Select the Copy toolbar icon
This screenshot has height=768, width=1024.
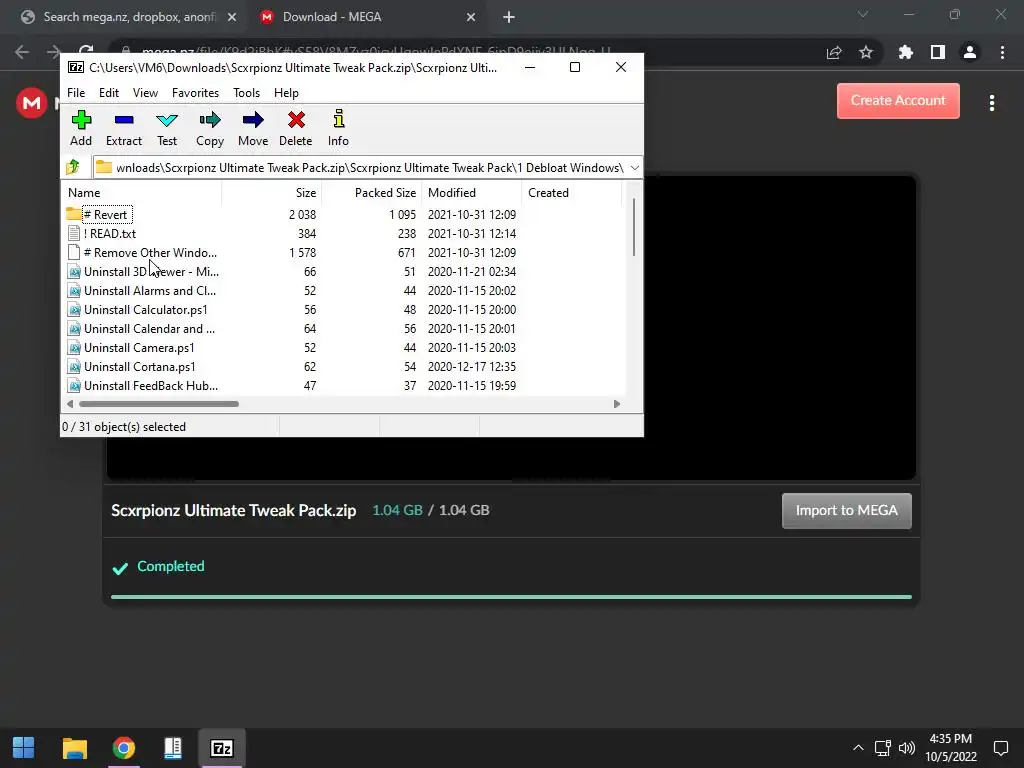click(x=210, y=128)
